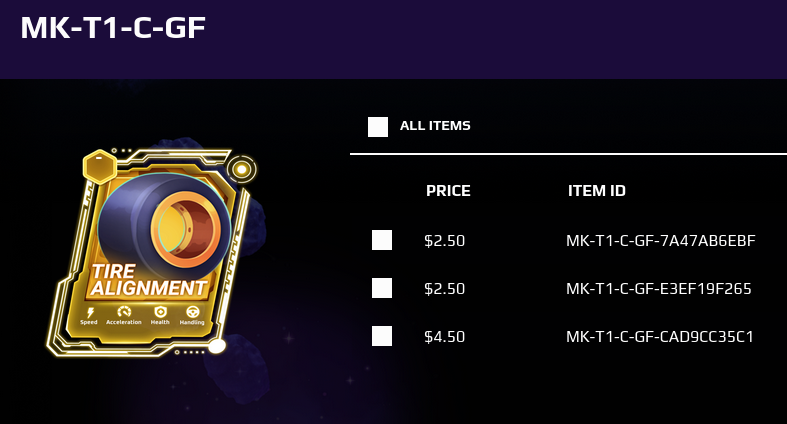Click the Health shield icon on card
Screen dimensions: 787x424
(160, 312)
